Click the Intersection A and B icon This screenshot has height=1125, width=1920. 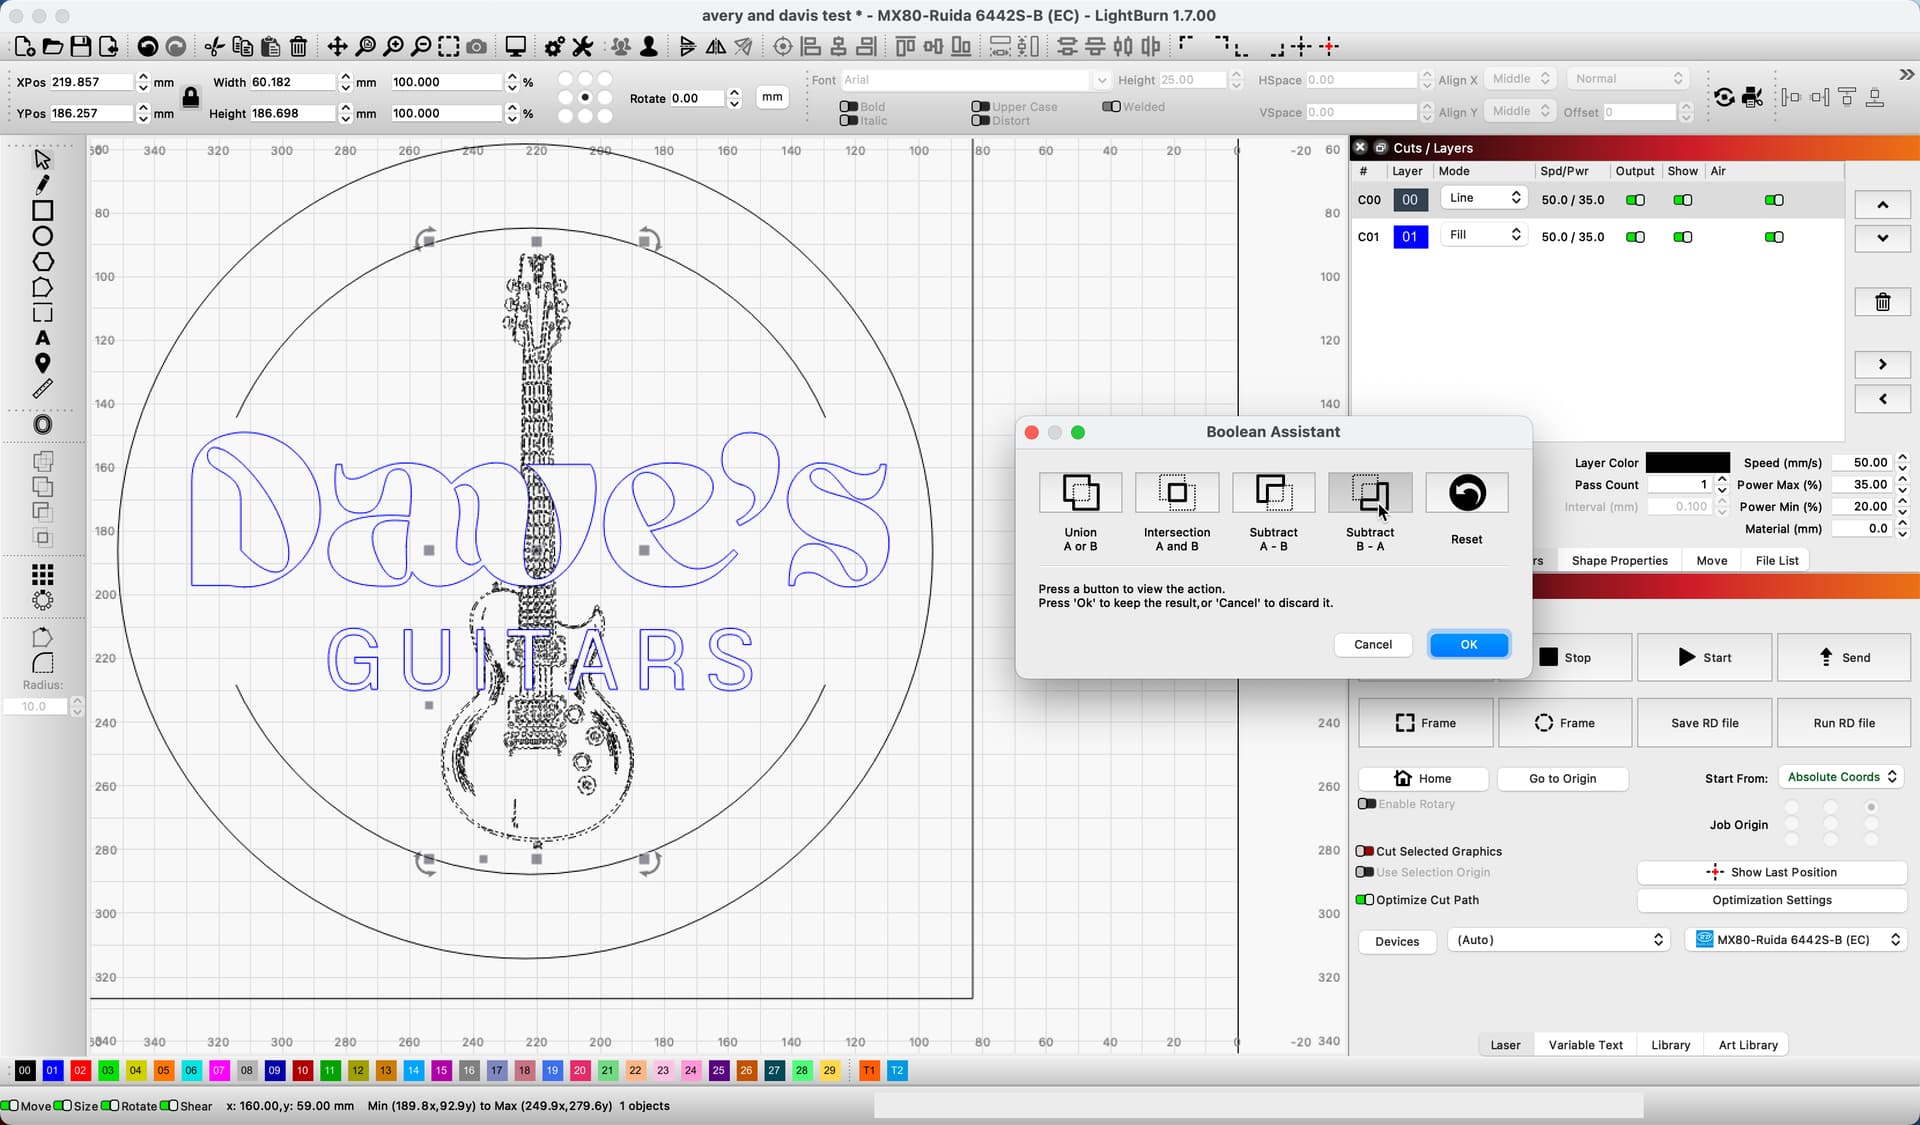[x=1177, y=493]
